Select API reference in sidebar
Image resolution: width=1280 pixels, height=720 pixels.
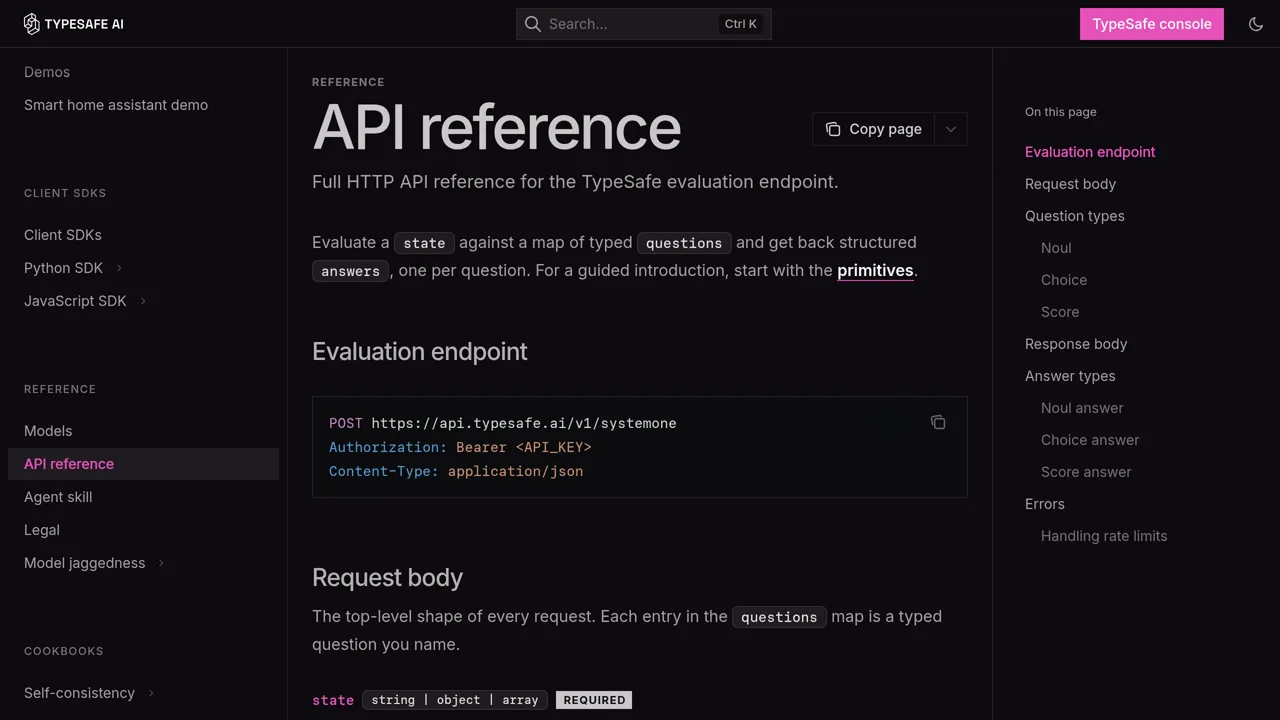(143, 464)
